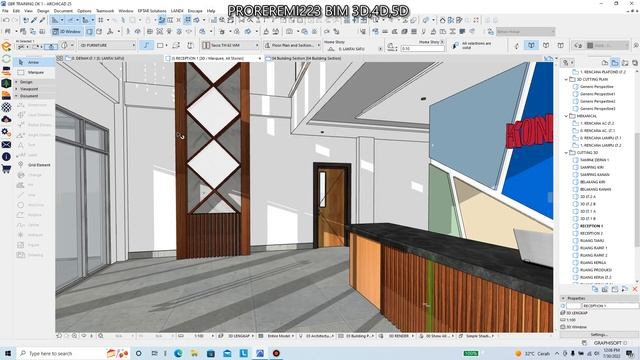Click the red delete X at Navigator bottom
This screenshot has height=360, width=640.
(x=635, y=289)
